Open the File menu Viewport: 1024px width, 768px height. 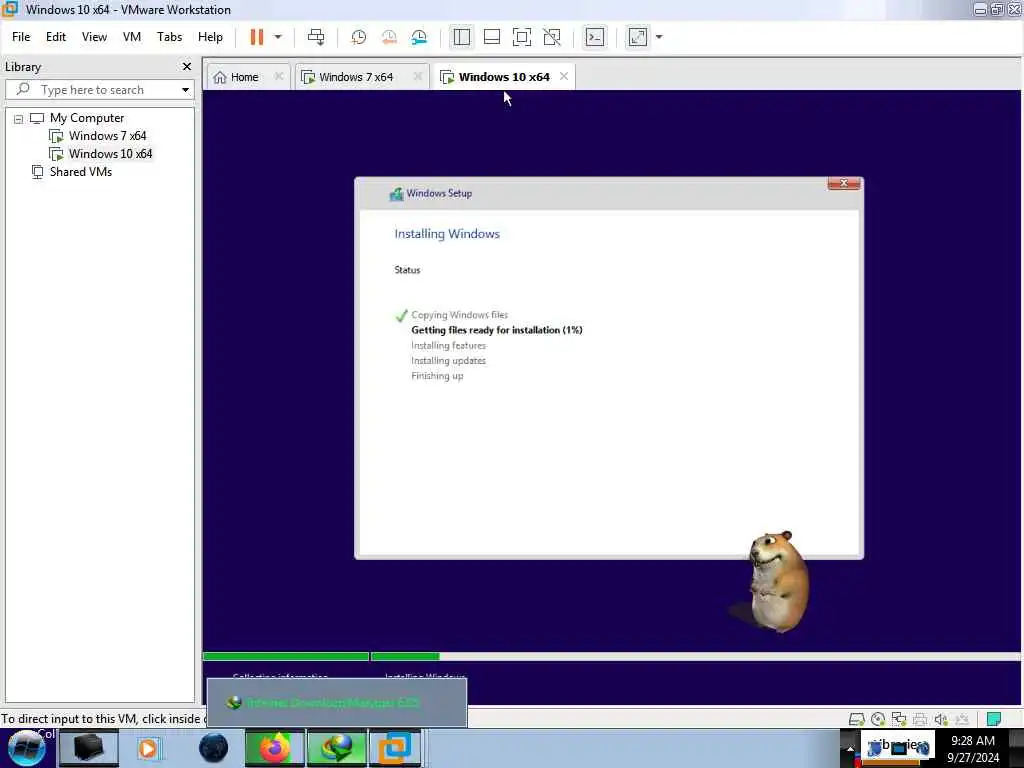[21, 37]
